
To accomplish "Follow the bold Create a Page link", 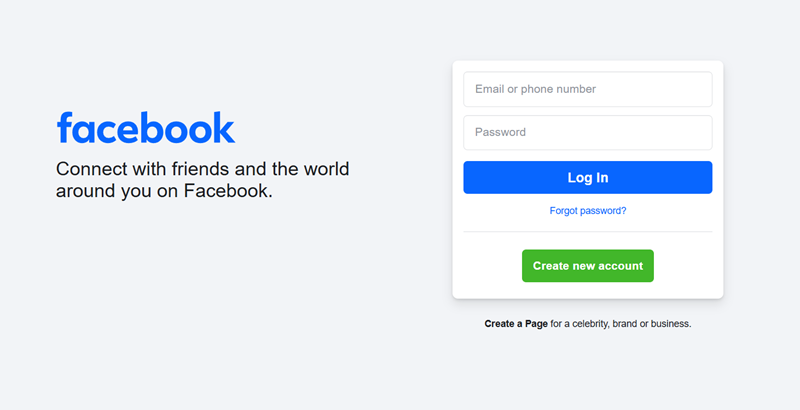I will [x=516, y=324].
